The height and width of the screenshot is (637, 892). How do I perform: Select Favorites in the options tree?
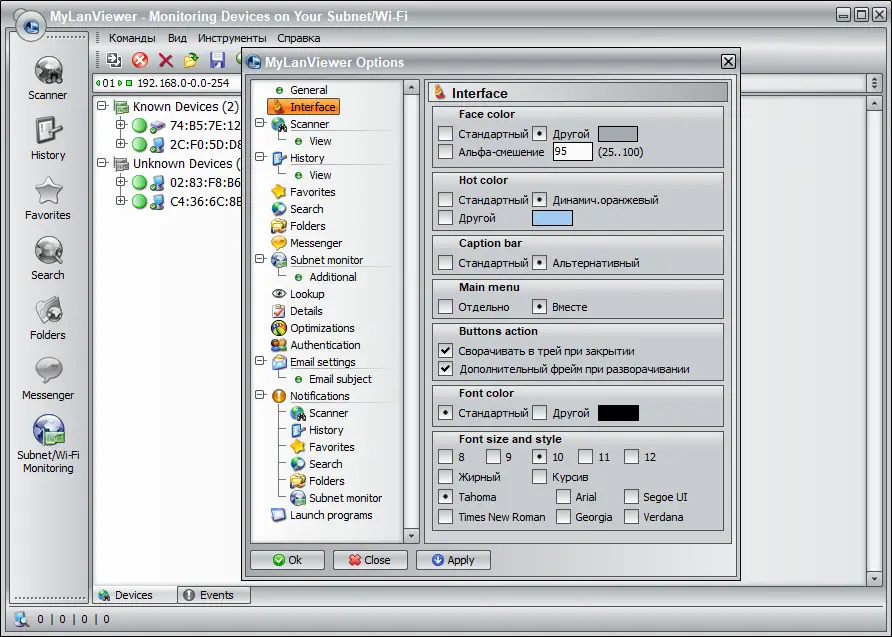coord(312,192)
